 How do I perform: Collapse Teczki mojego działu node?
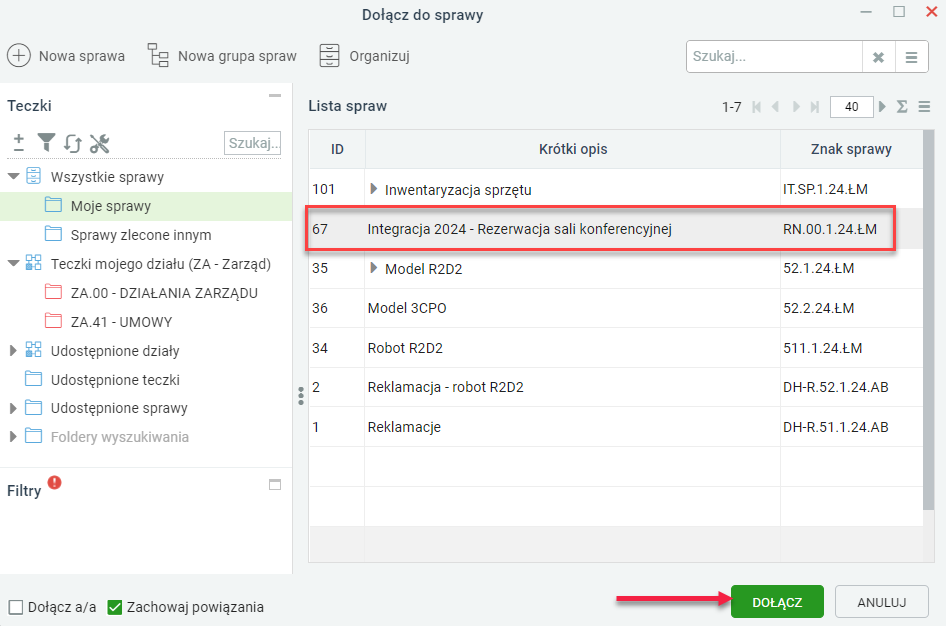[x=13, y=264]
